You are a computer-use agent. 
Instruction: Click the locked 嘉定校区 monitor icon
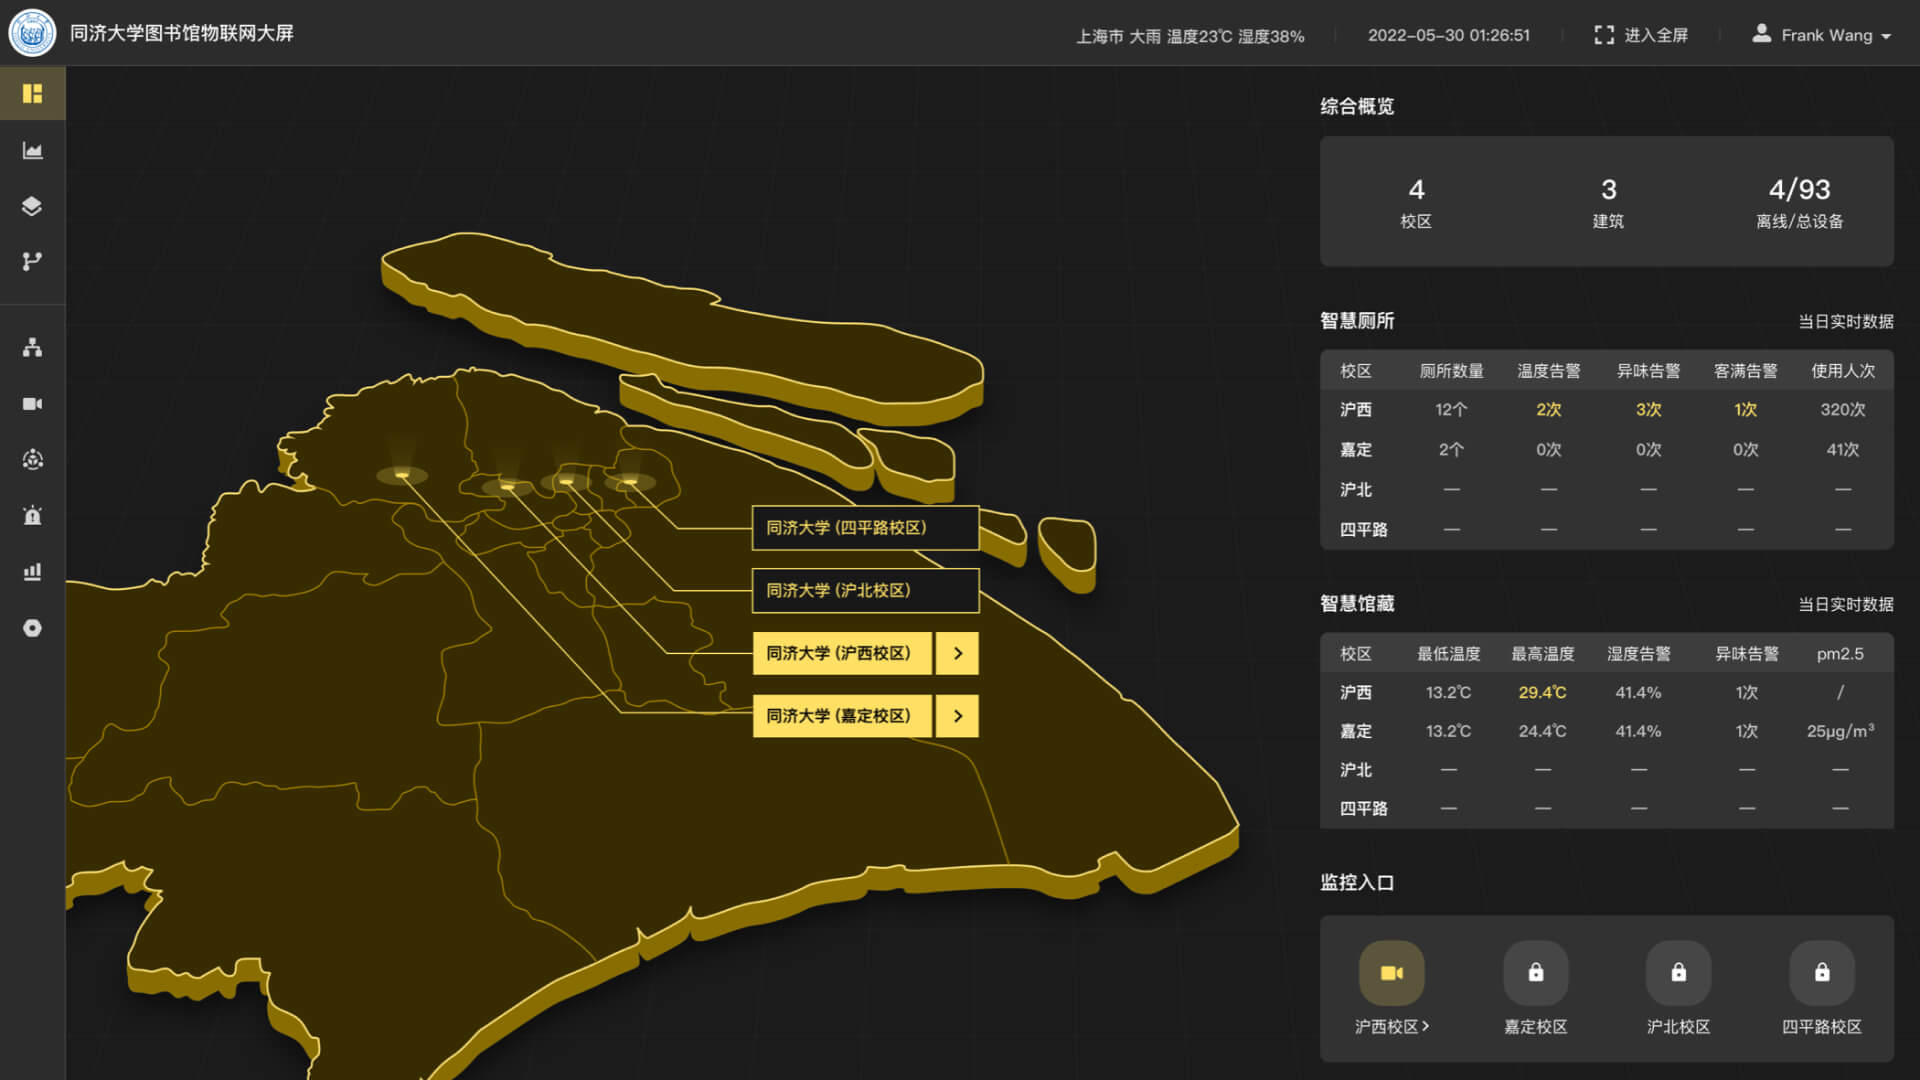coord(1536,972)
